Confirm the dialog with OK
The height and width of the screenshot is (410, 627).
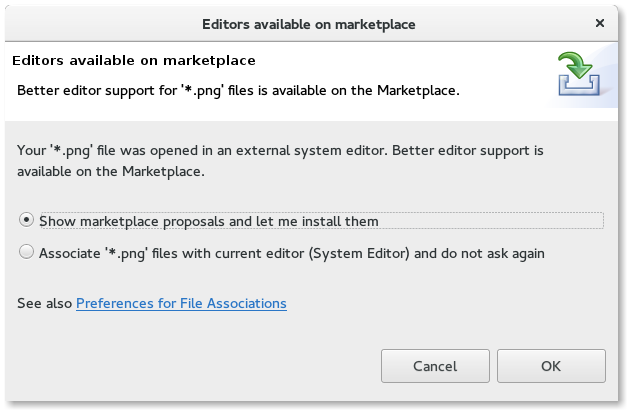[551, 366]
